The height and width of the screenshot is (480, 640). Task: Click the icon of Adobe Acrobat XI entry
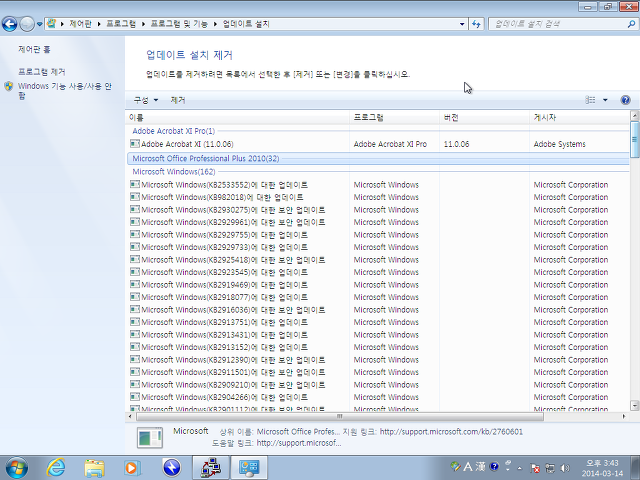pyautogui.click(x=135, y=144)
